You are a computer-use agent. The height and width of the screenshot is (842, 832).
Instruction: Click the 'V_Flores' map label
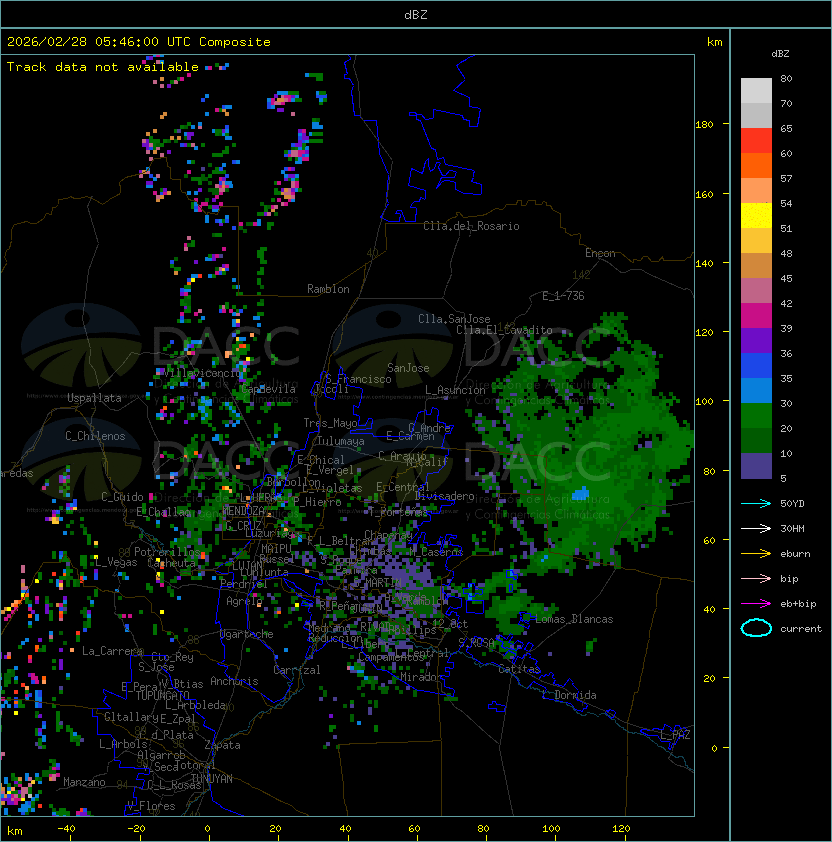point(151,806)
